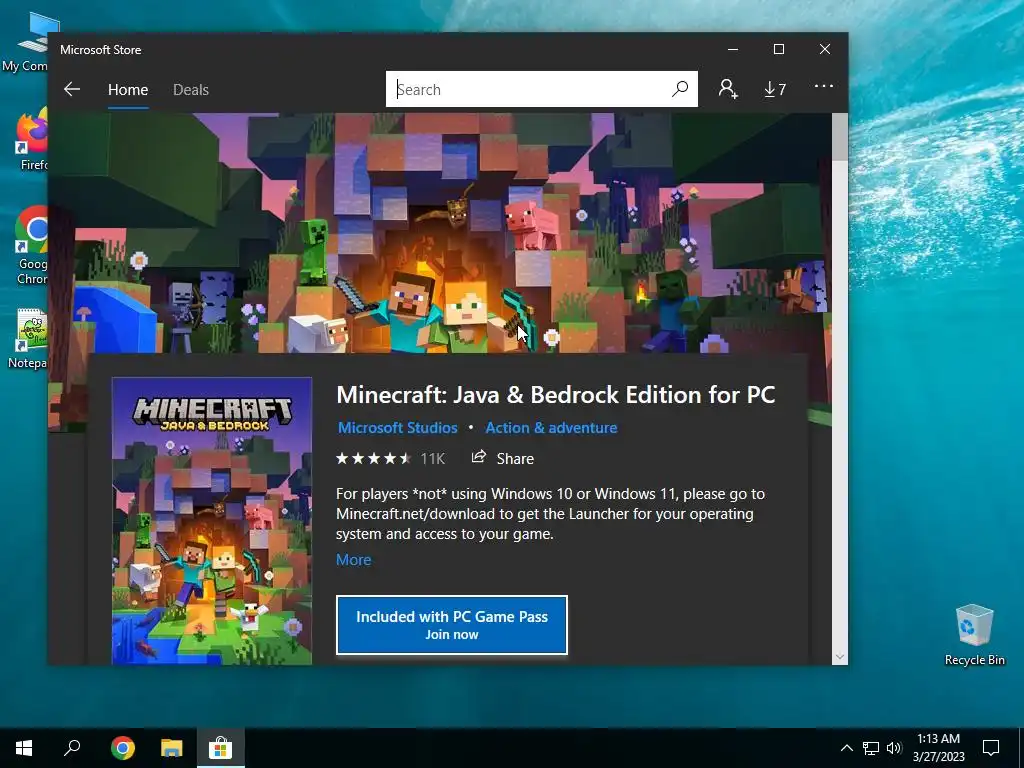
Task: Open the volume speaker tray icon
Action: pos(894,748)
